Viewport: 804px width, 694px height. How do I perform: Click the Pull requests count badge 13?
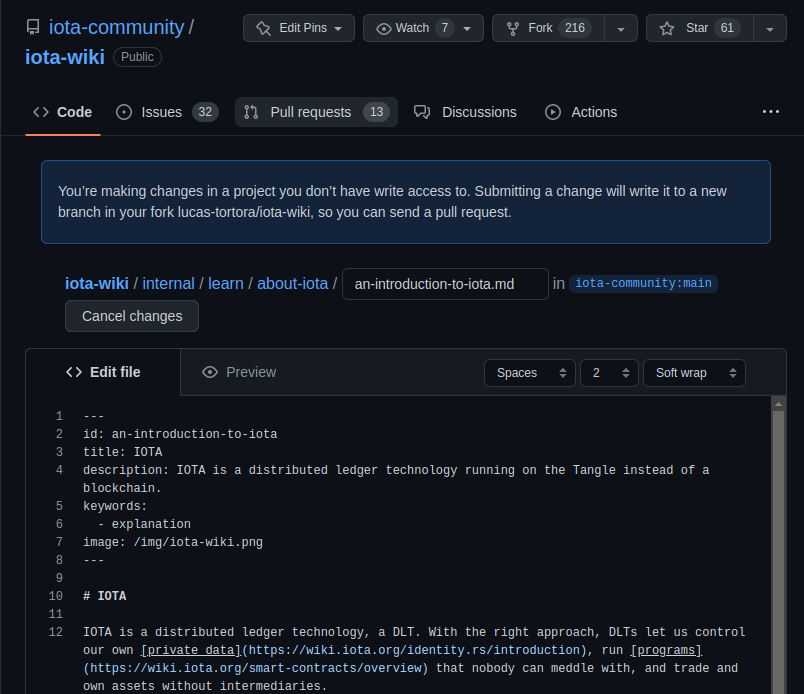(x=376, y=112)
